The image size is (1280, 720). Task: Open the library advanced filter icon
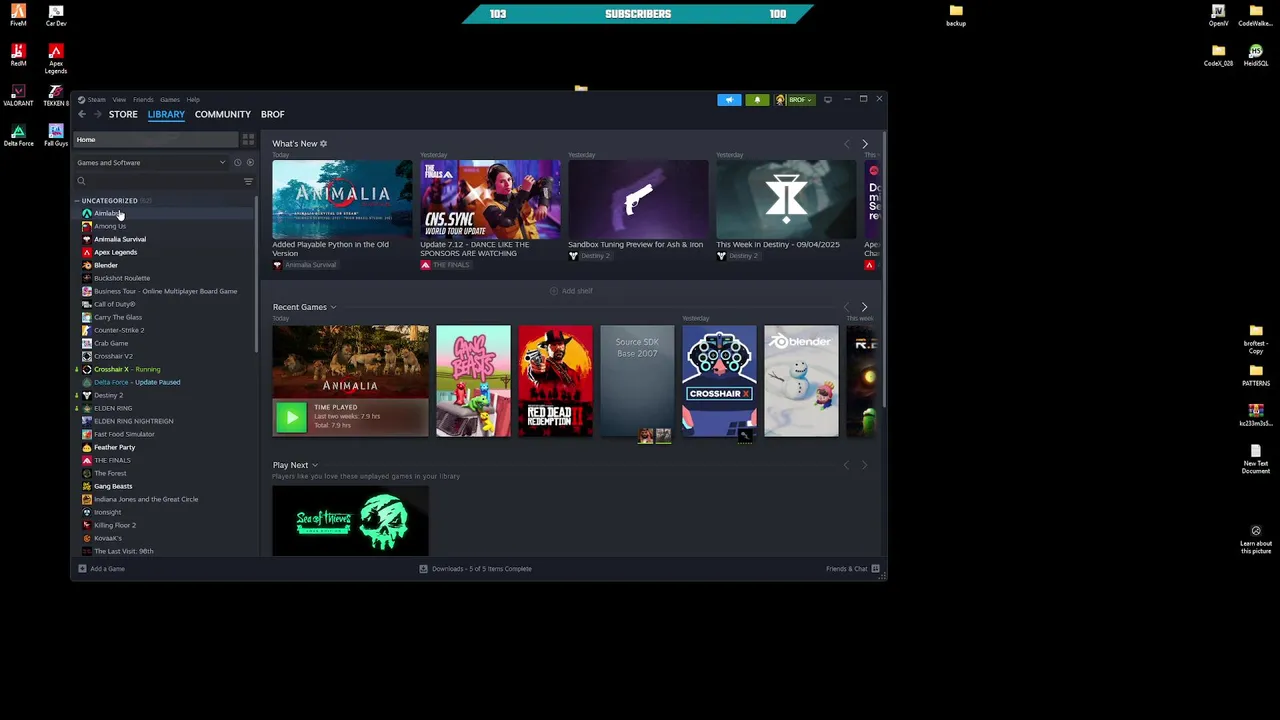tap(248, 181)
